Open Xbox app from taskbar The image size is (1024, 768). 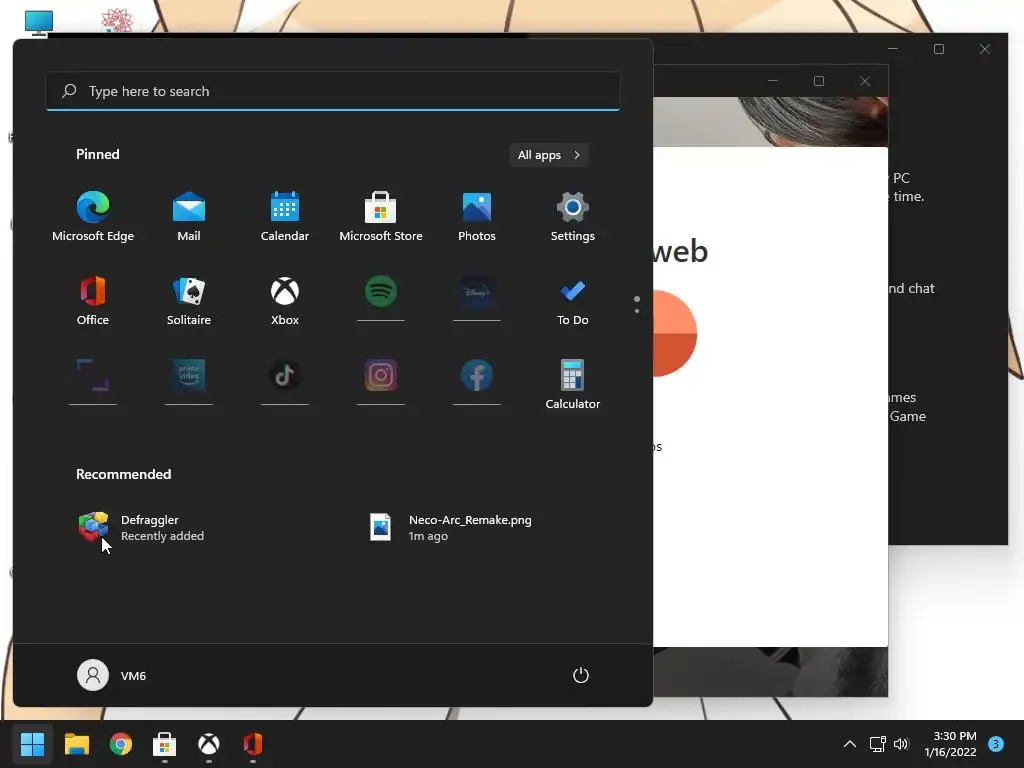(x=209, y=744)
